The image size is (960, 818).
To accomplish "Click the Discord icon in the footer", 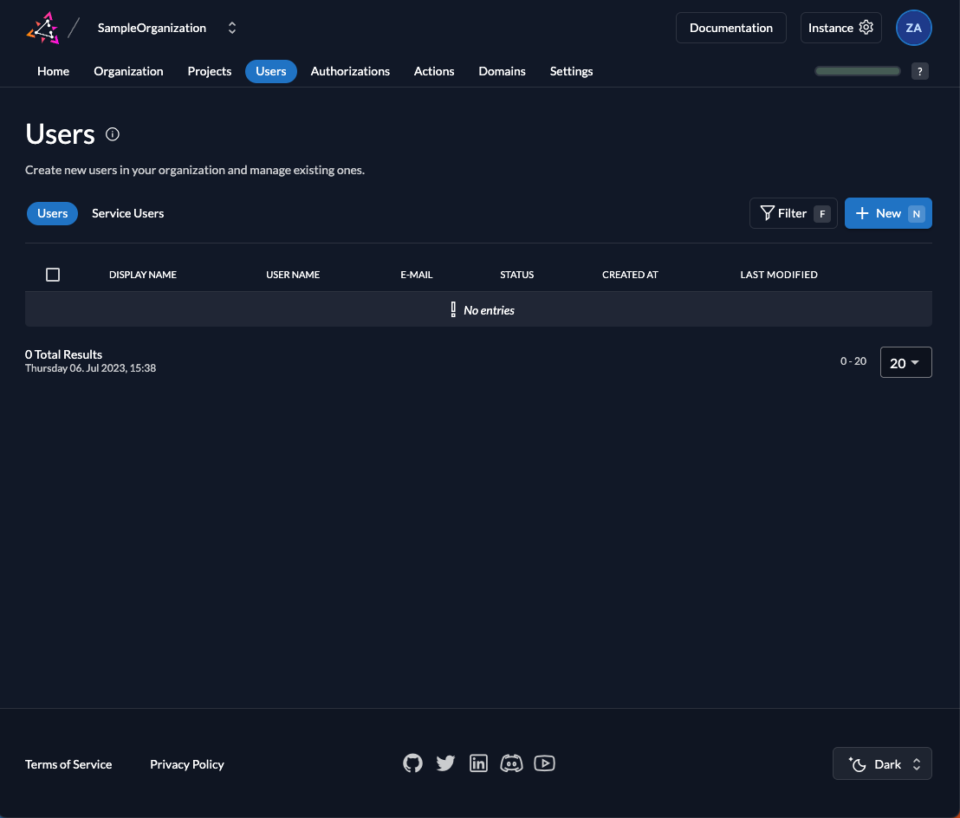I will pos(511,763).
